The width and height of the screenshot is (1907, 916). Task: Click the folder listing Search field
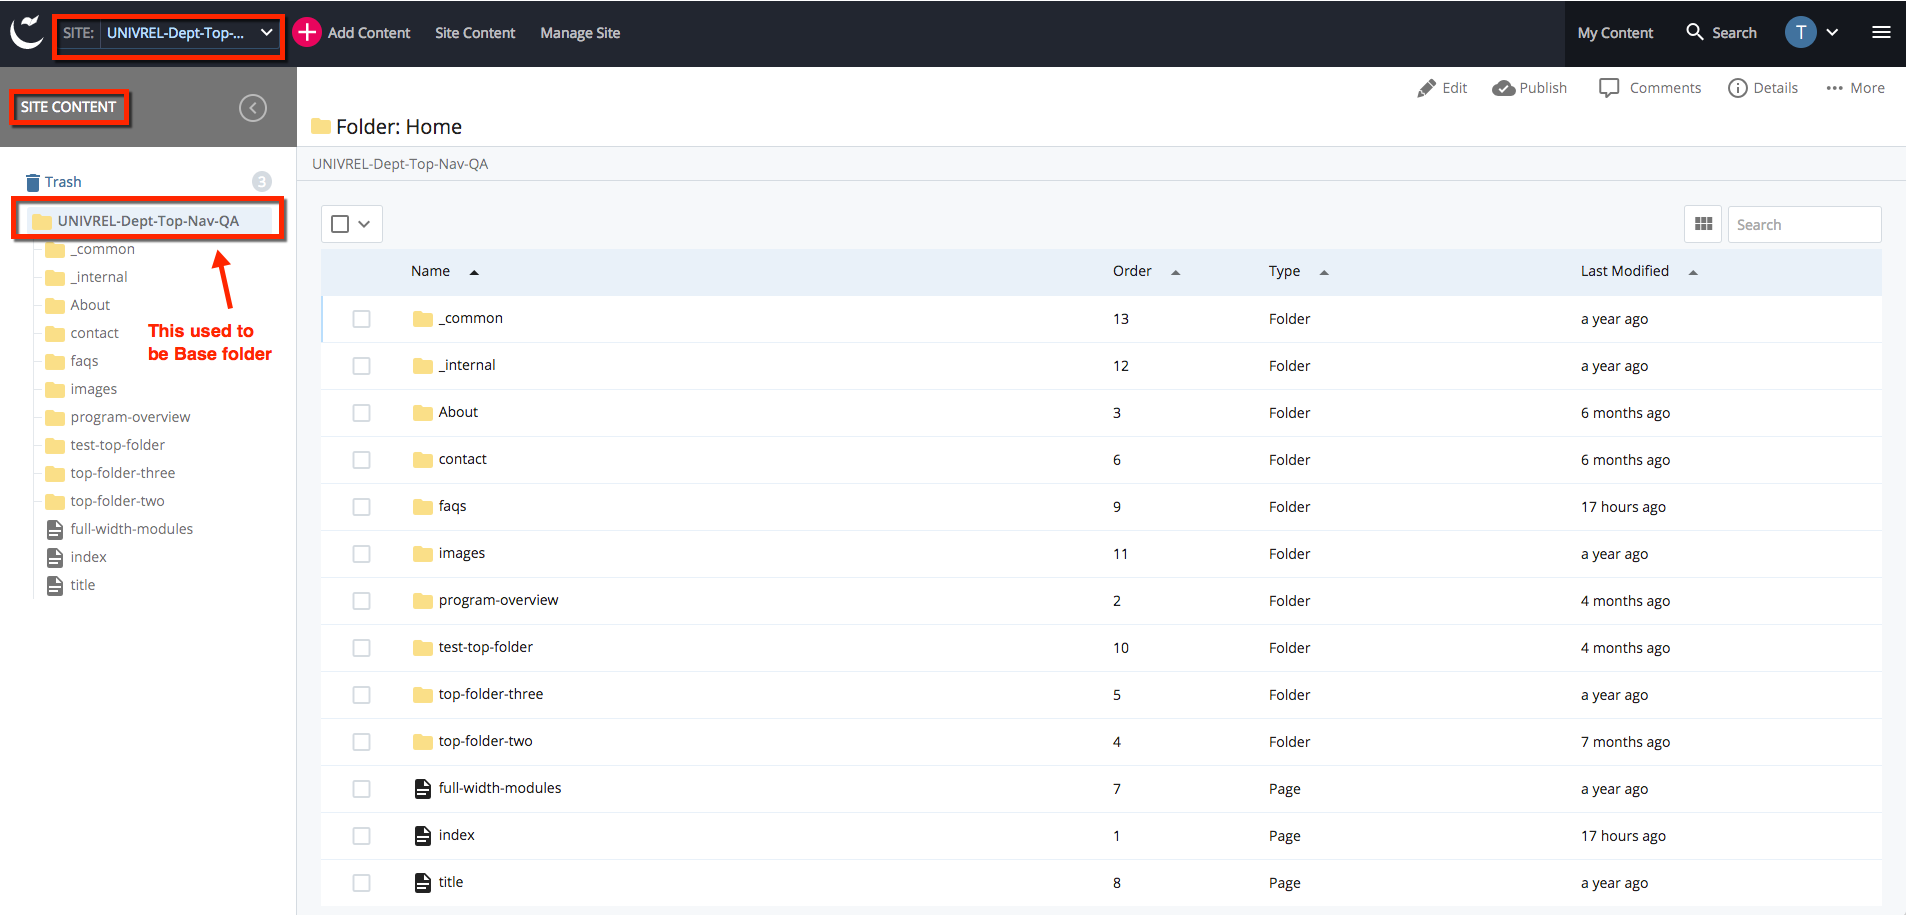(x=1804, y=224)
